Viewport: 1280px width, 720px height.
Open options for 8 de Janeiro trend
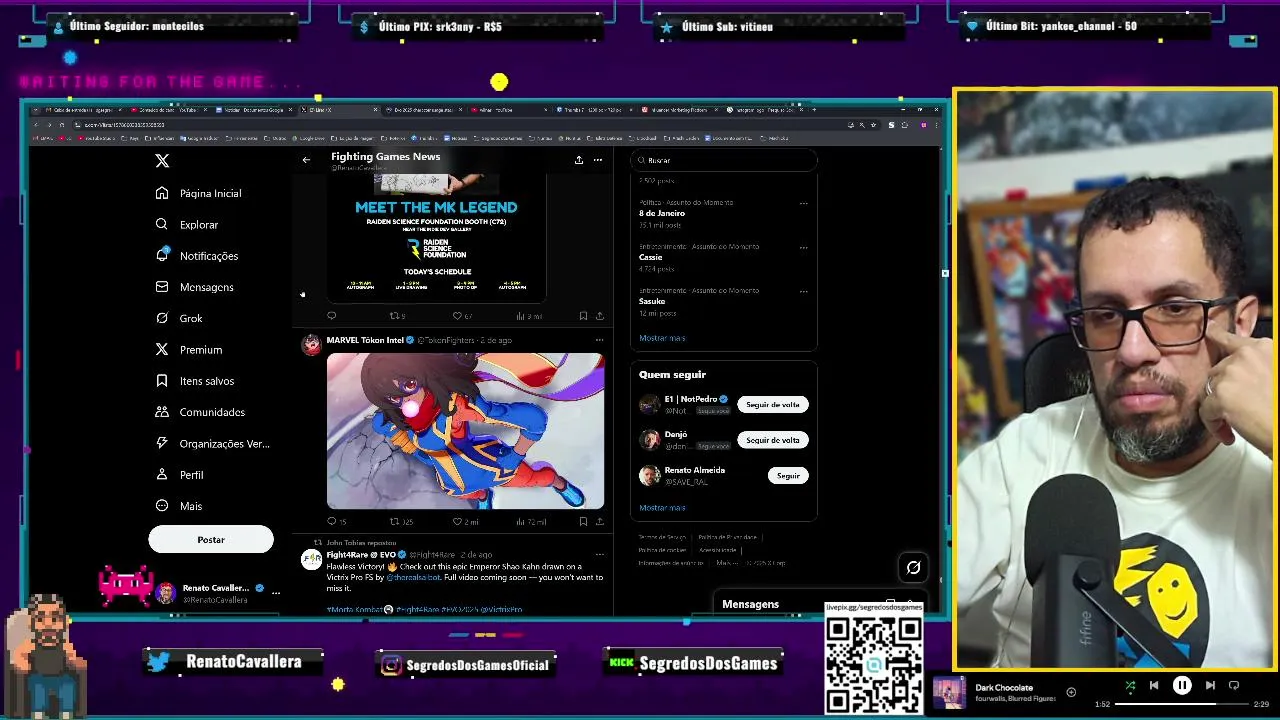[803, 203]
